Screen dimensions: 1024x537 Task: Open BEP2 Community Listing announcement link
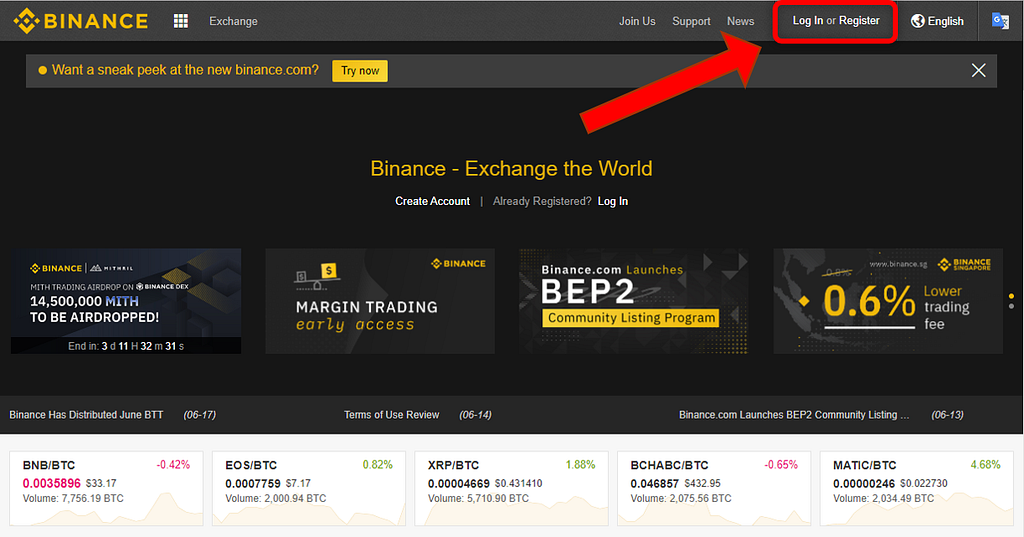(x=793, y=415)
